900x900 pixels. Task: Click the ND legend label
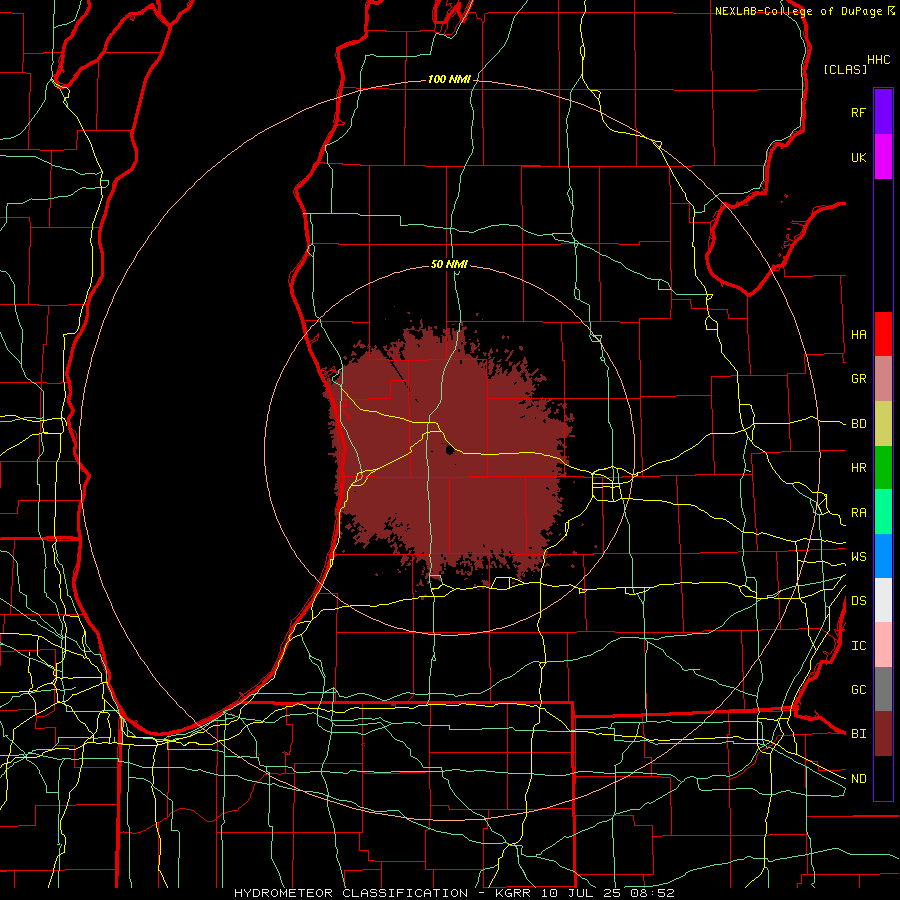(x=858, y=779)
